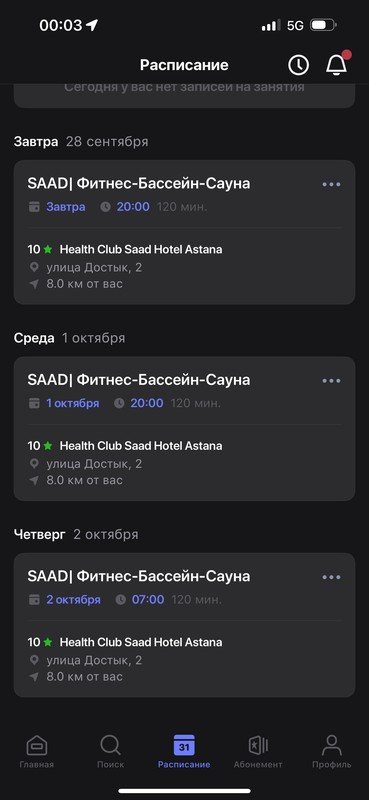Open three-dot menu for 2 October booking
The height and width of the screenshot is (800, 369).
point(331,577)
